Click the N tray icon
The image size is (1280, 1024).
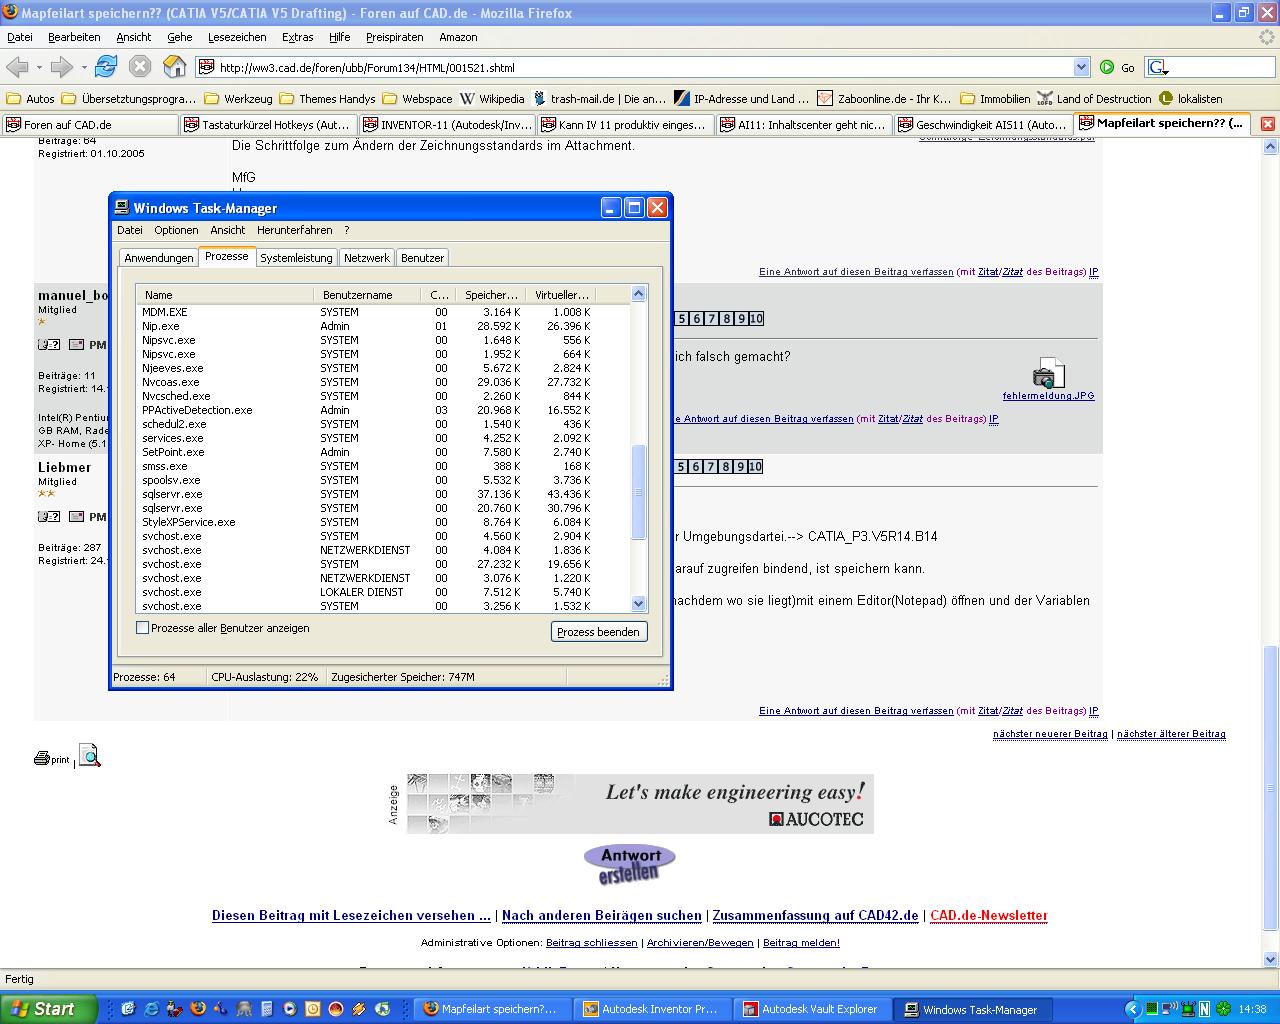coord(1205,1009)
